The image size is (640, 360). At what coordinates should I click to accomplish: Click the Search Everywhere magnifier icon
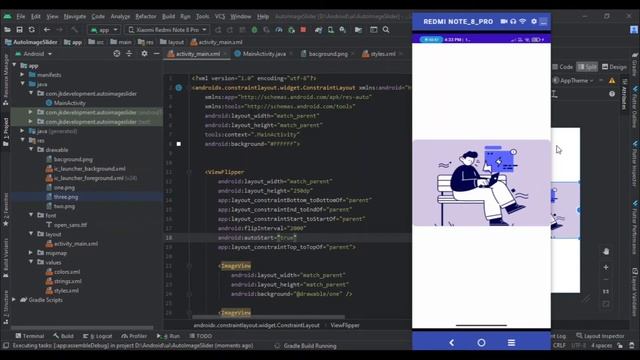coord(386,30)
